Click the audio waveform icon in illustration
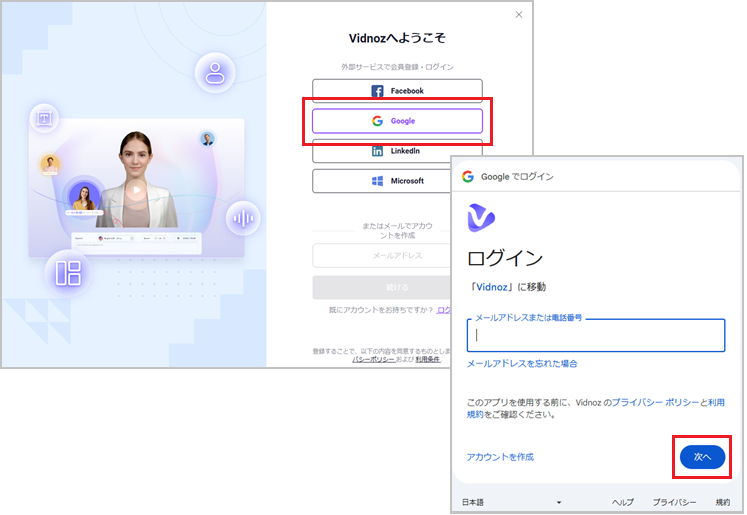Image resolution: width=747 pixels, height=515 pixels. pyautogui.click(x=243, y=219)
